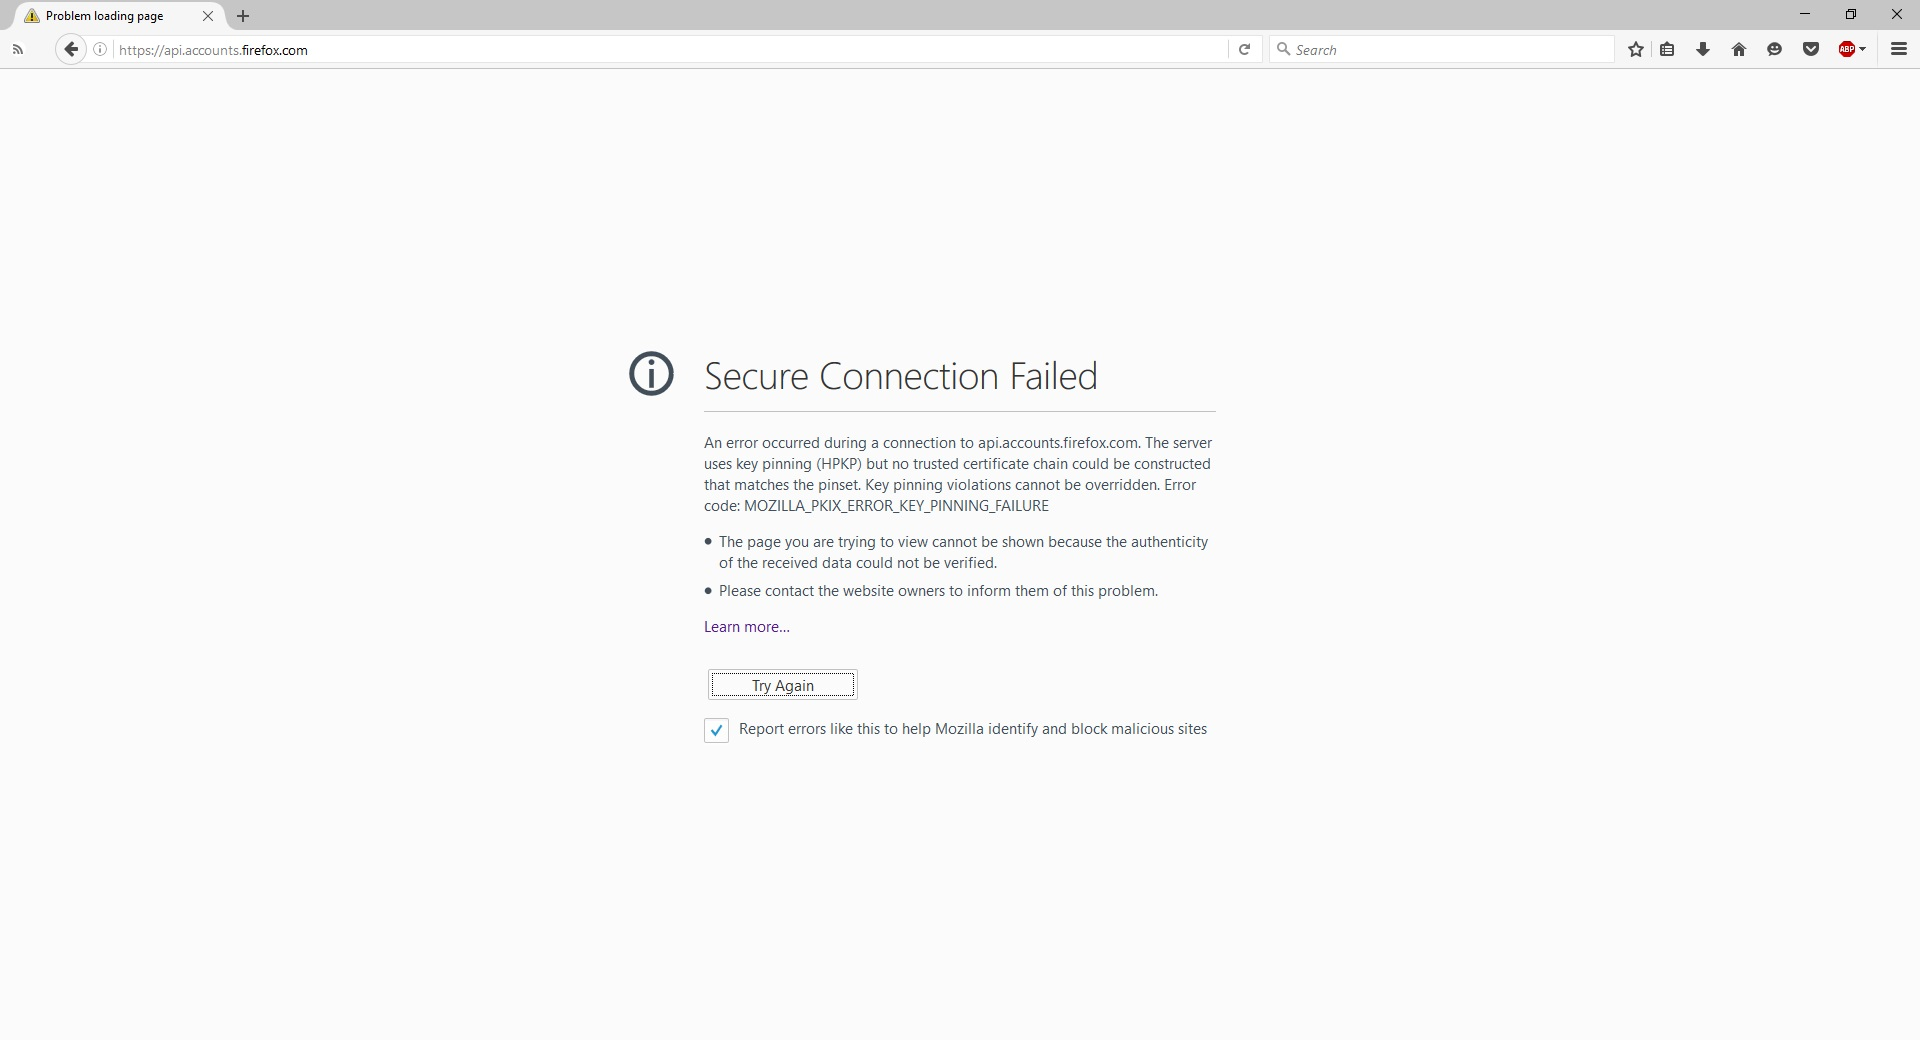The width and height of the screenshot is (1920, 1040).
Task: Select the Problem loading page tab
Action: pos(105,16)
